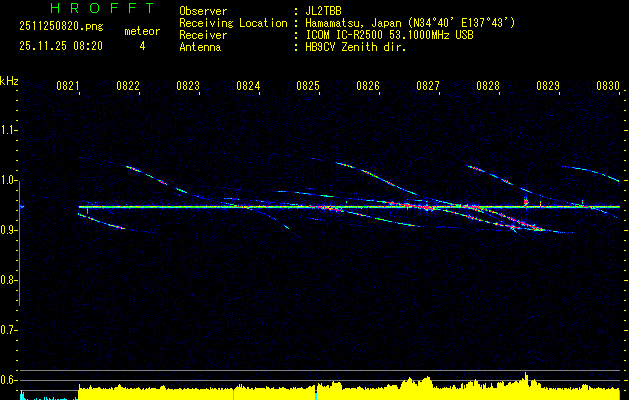Select the 0.9 frequency axis label
The width and height of the screenshot is (629, 400).
9,230
